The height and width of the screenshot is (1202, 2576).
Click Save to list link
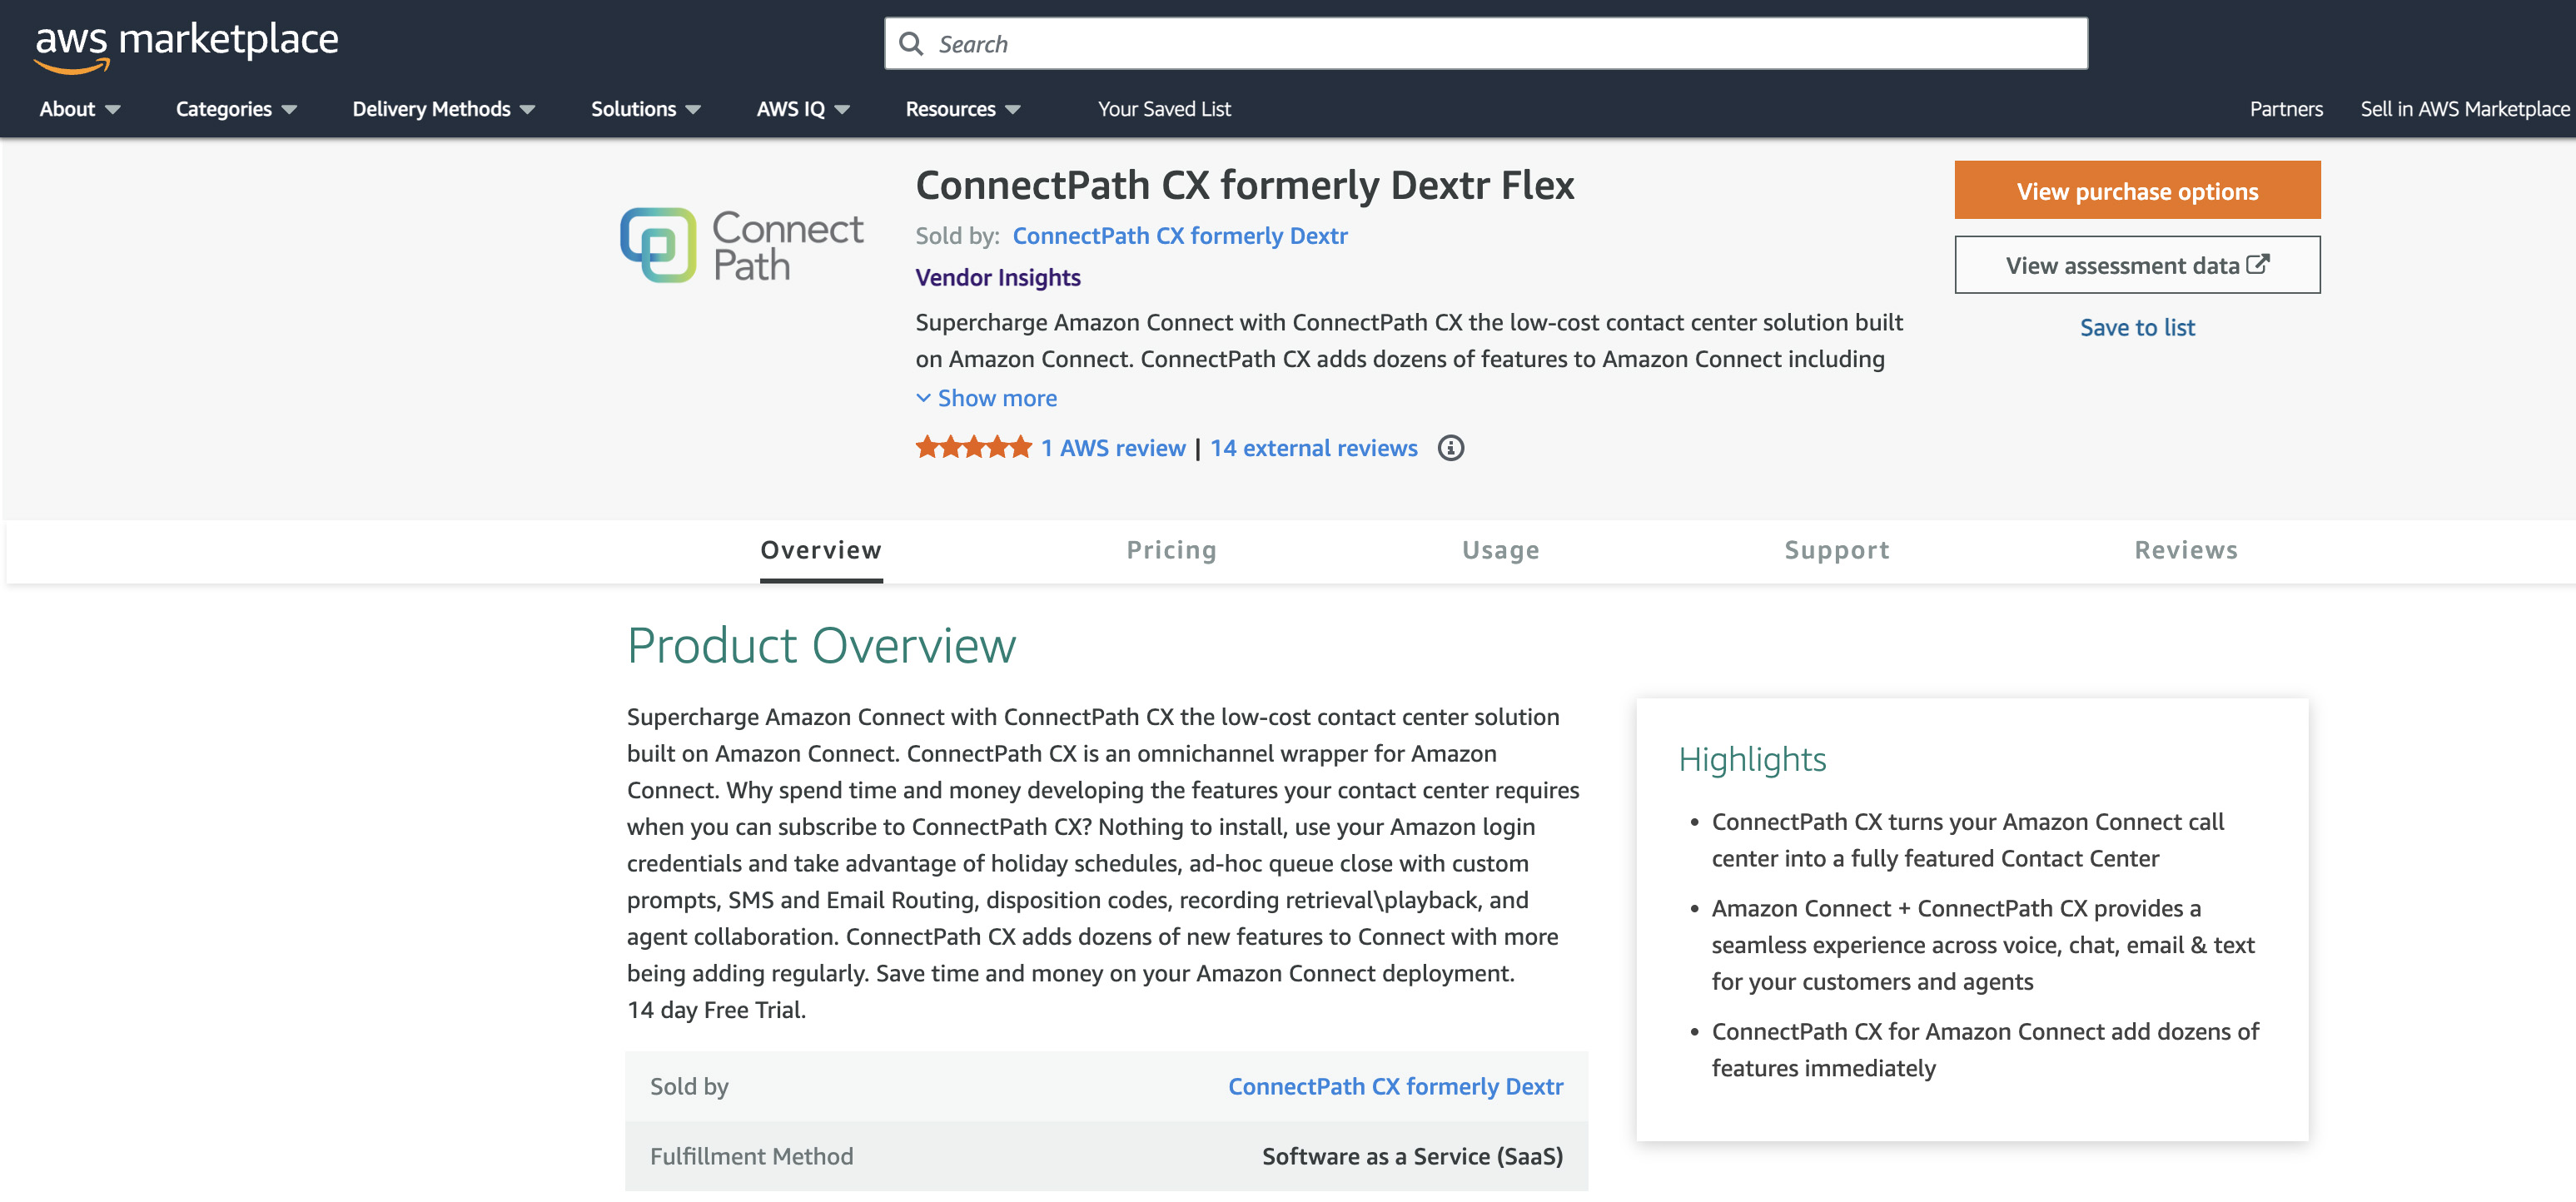2137,327
